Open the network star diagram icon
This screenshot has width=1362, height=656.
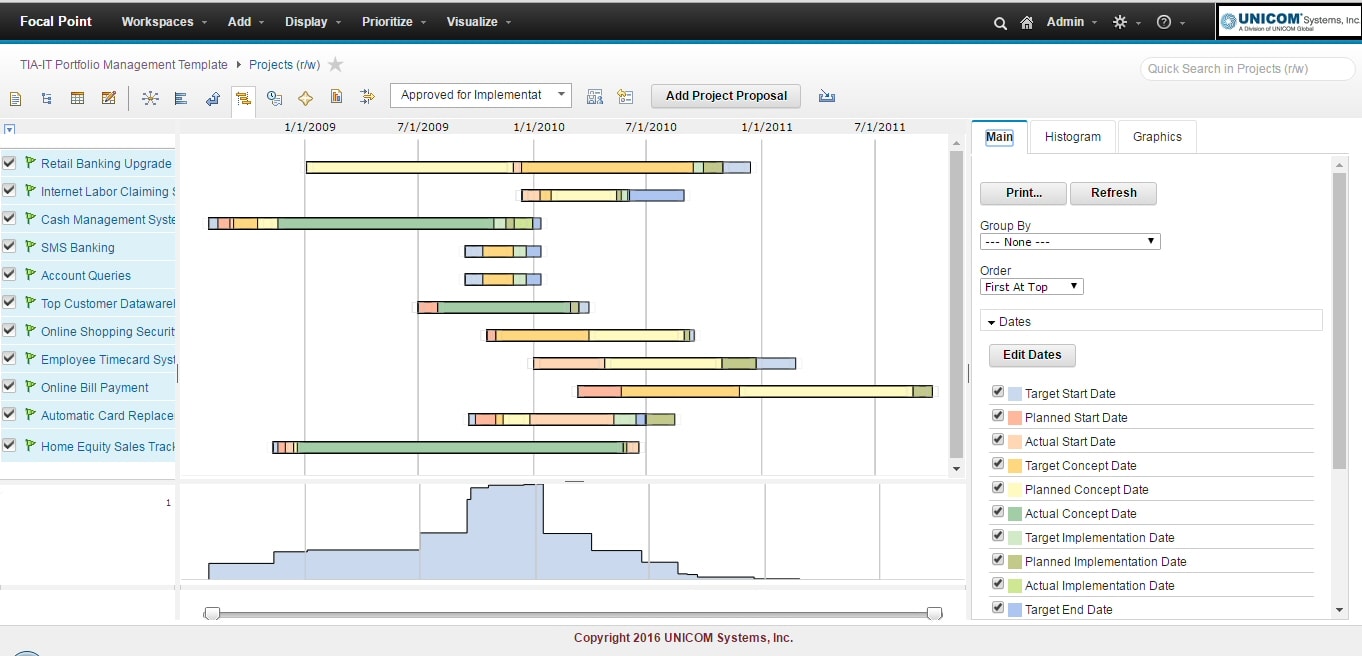click(150, 98)
